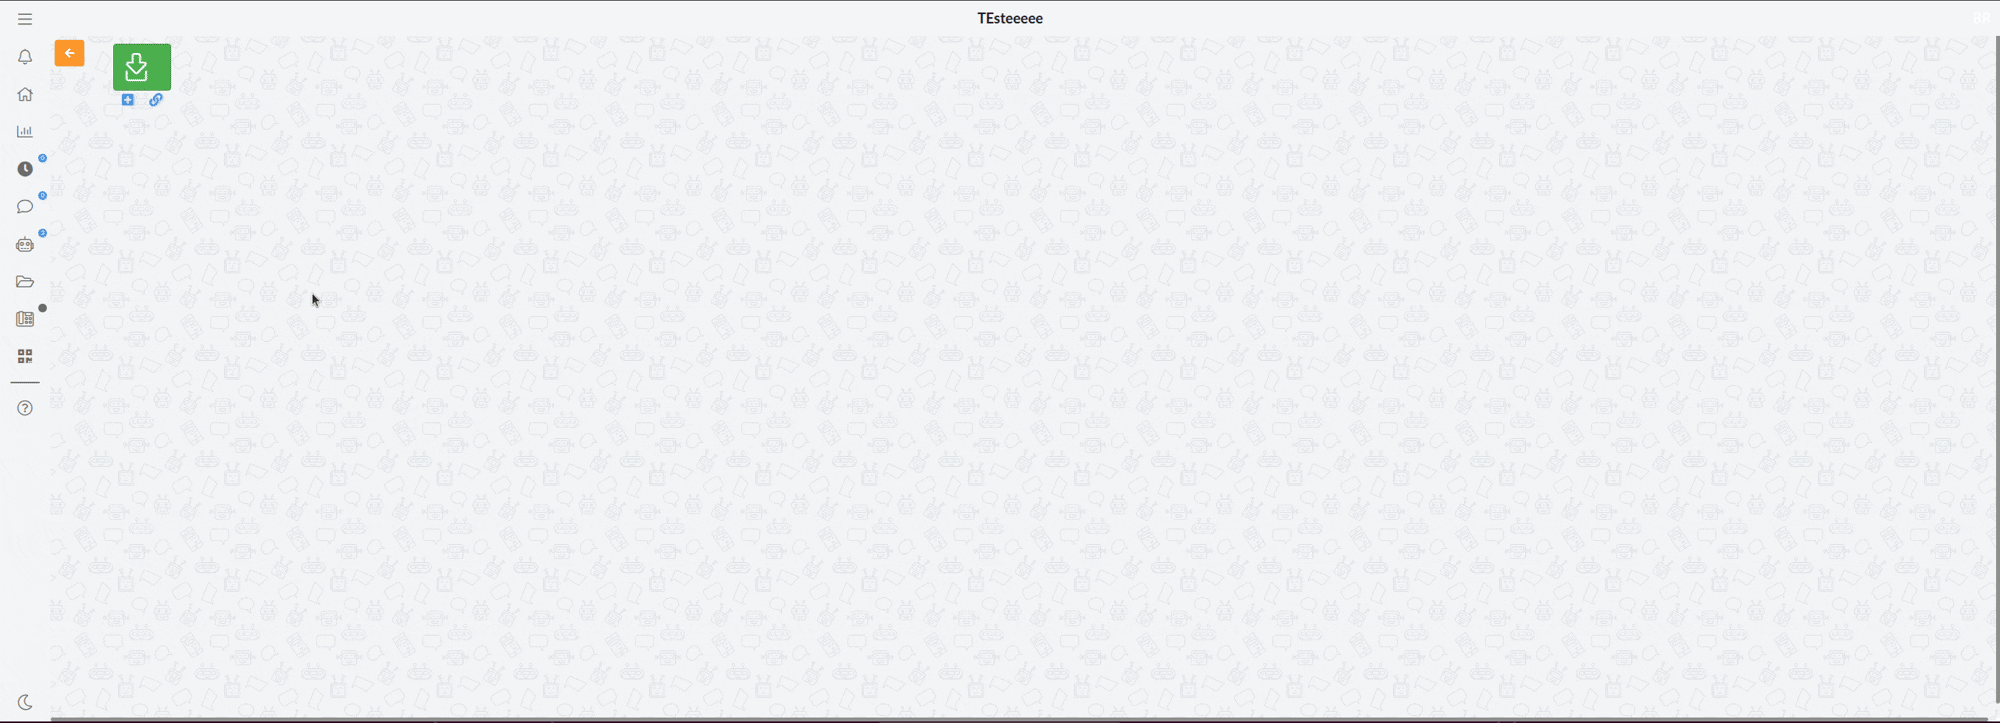Click the blue plus under green block
The height and width of the screenshot is (723, 2000).
(128, 100)
